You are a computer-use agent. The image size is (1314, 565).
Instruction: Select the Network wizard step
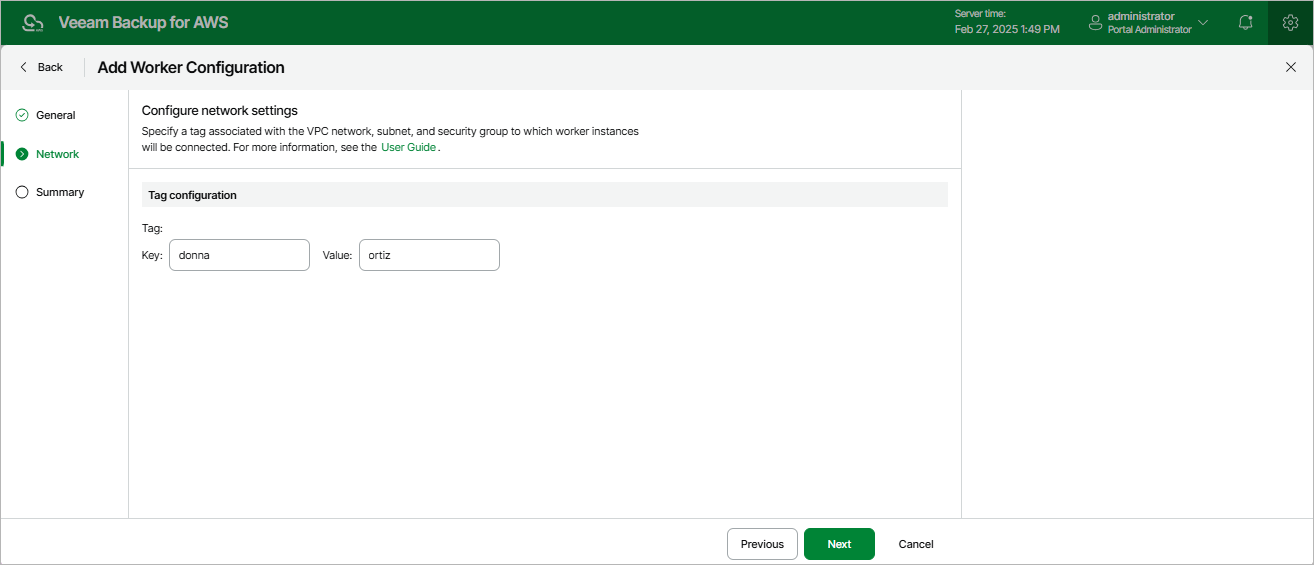[x=57, y=154]
